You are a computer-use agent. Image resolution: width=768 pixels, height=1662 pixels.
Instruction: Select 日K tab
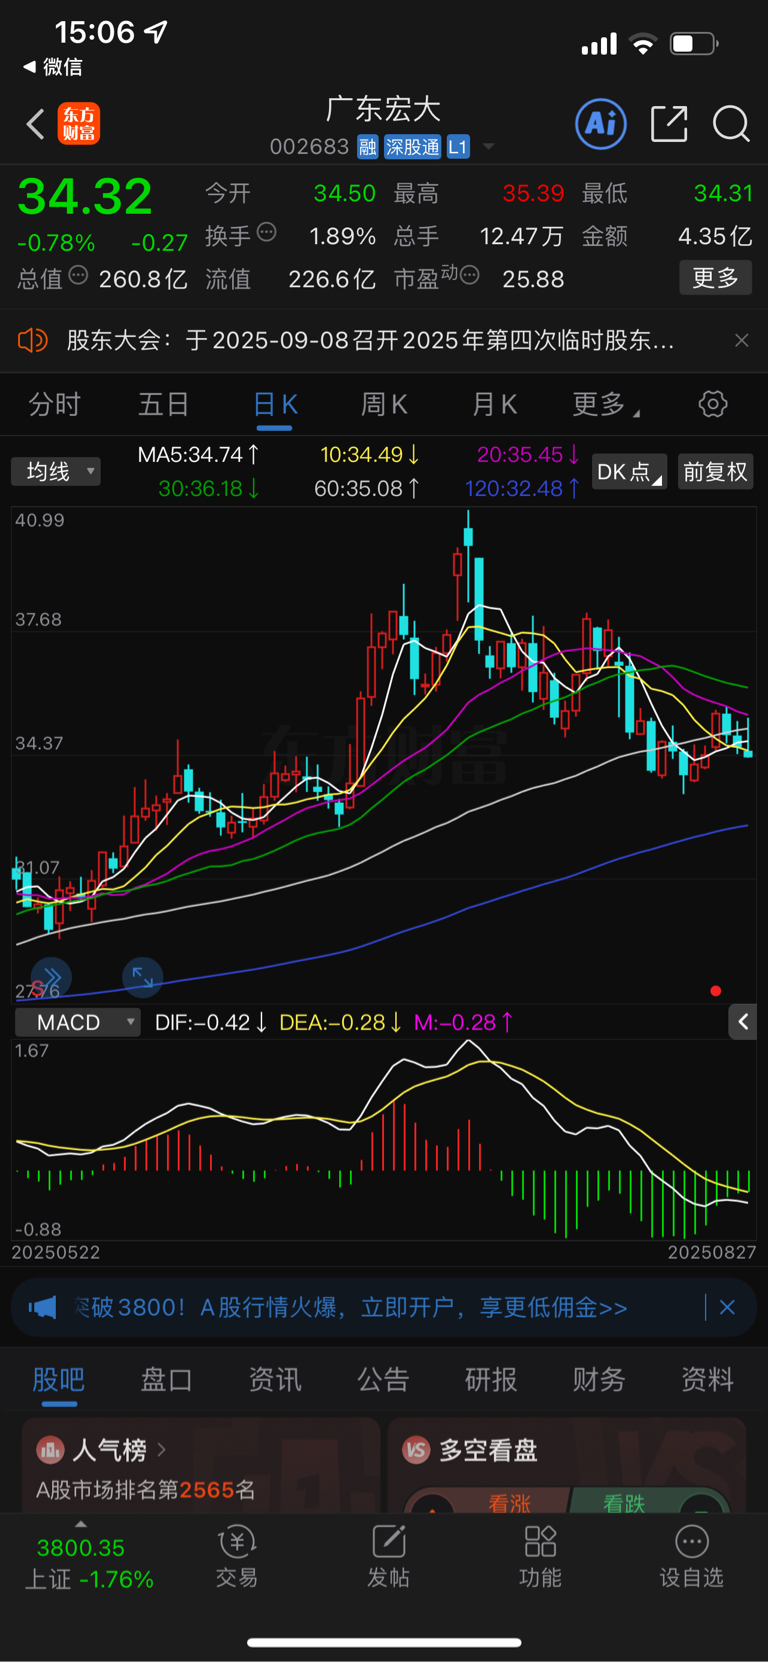(275, 404)
